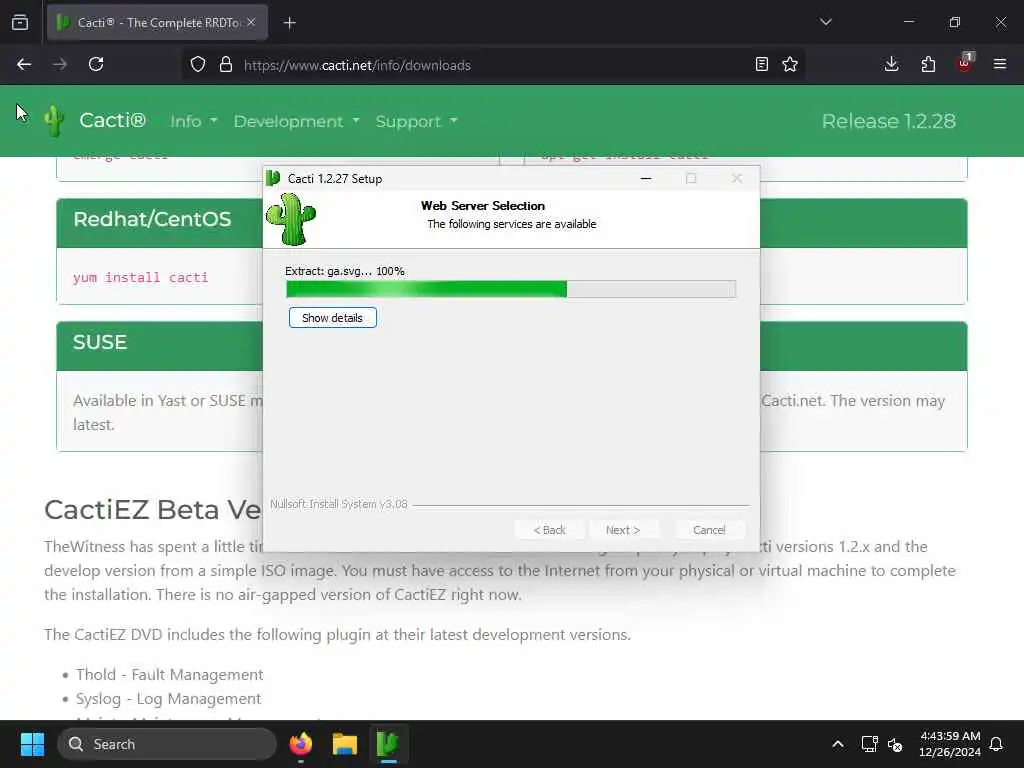This screenshot has width=1024, height=768.
Task: Focus Cacti installer taskbar icon
Action: click(x=388, y=744)
